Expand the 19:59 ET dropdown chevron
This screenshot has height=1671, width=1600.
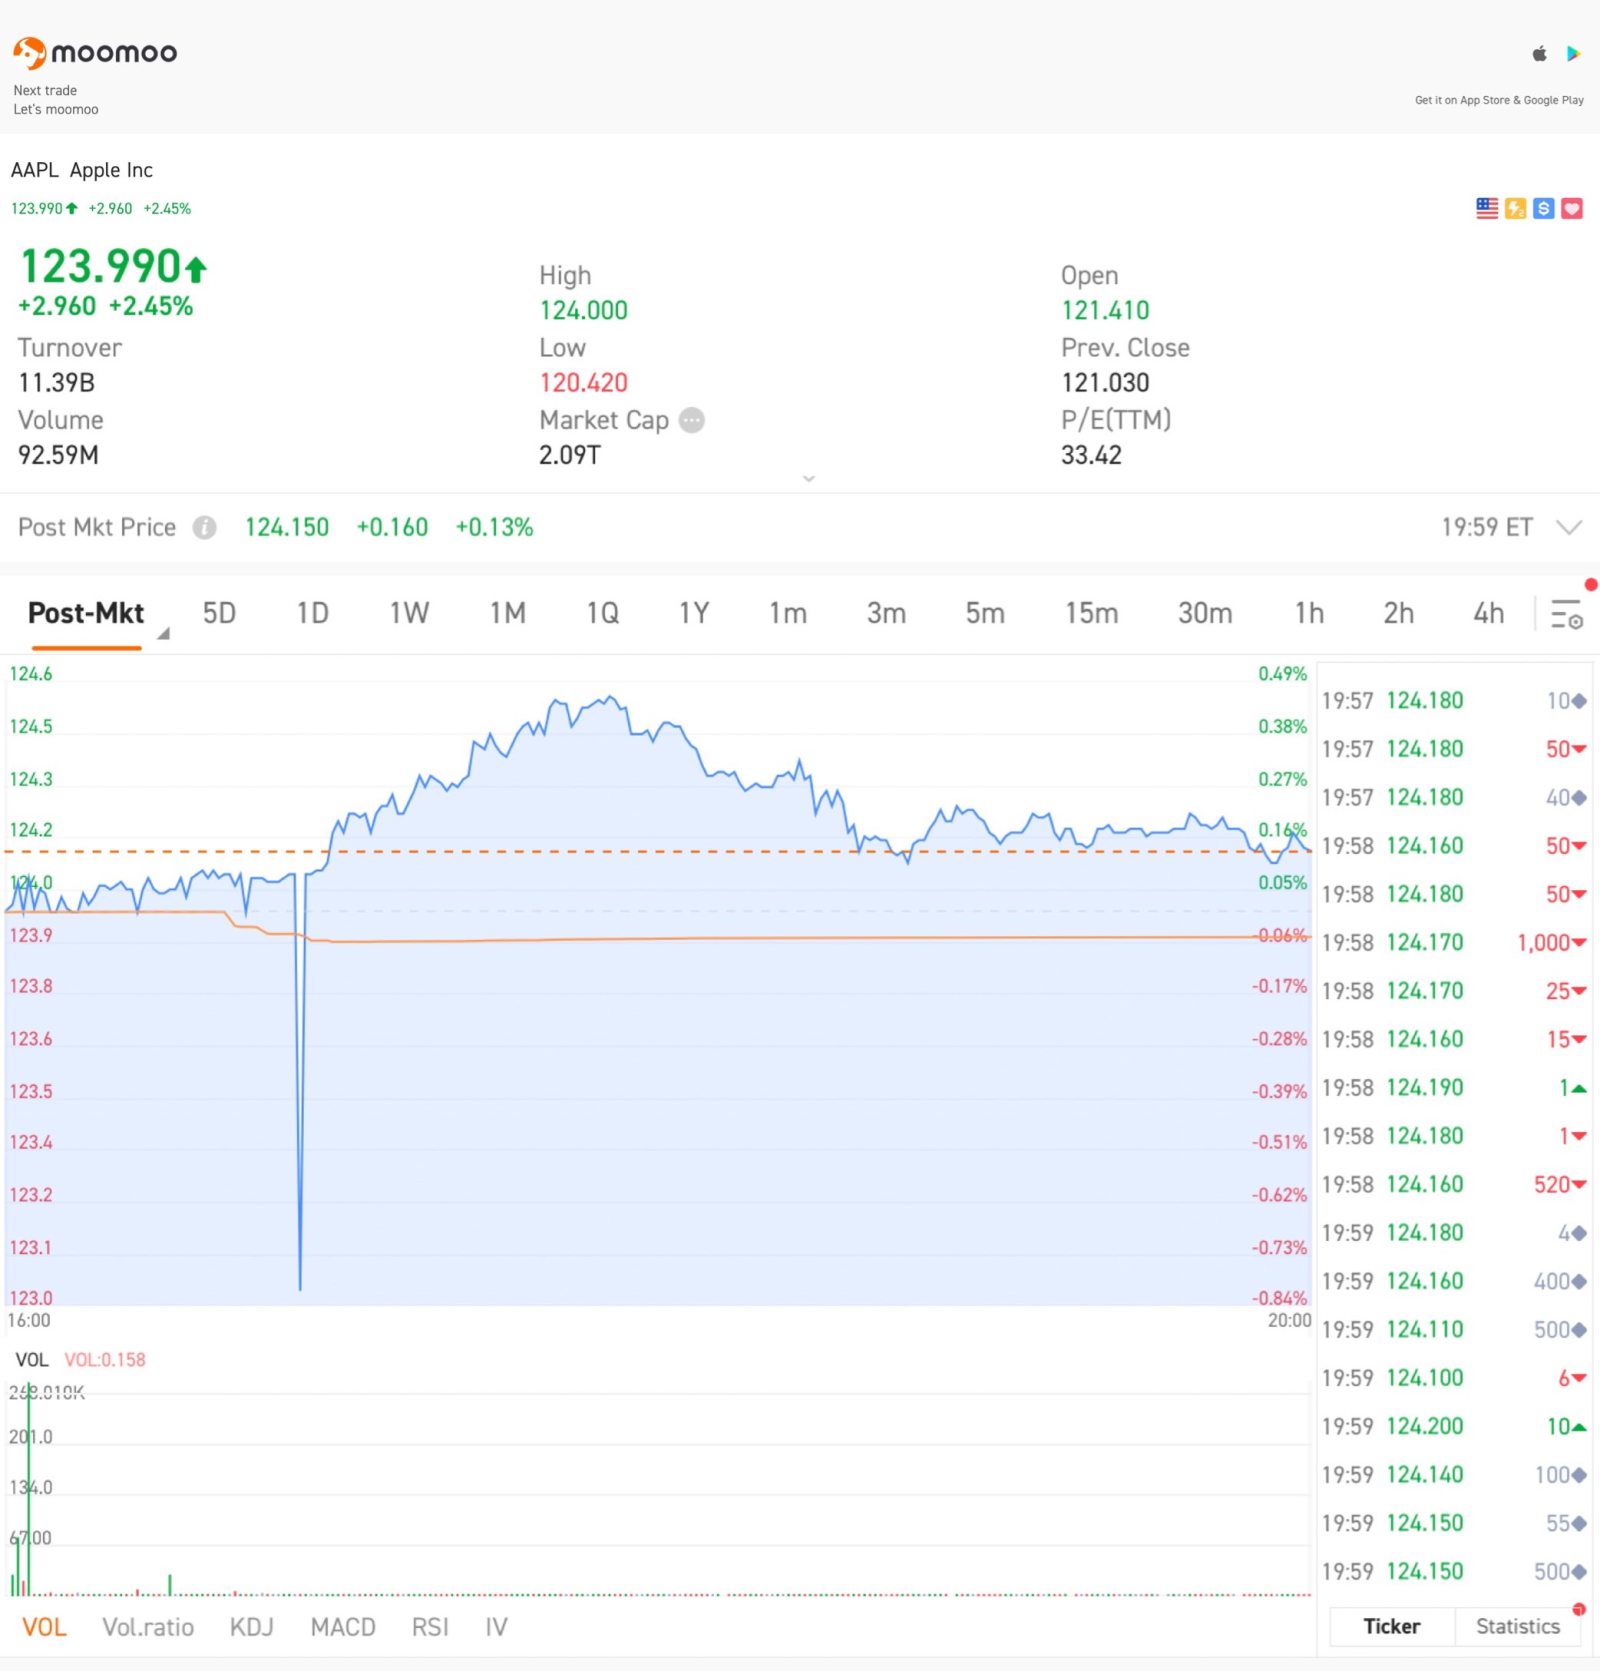[x=1570, y=527]
